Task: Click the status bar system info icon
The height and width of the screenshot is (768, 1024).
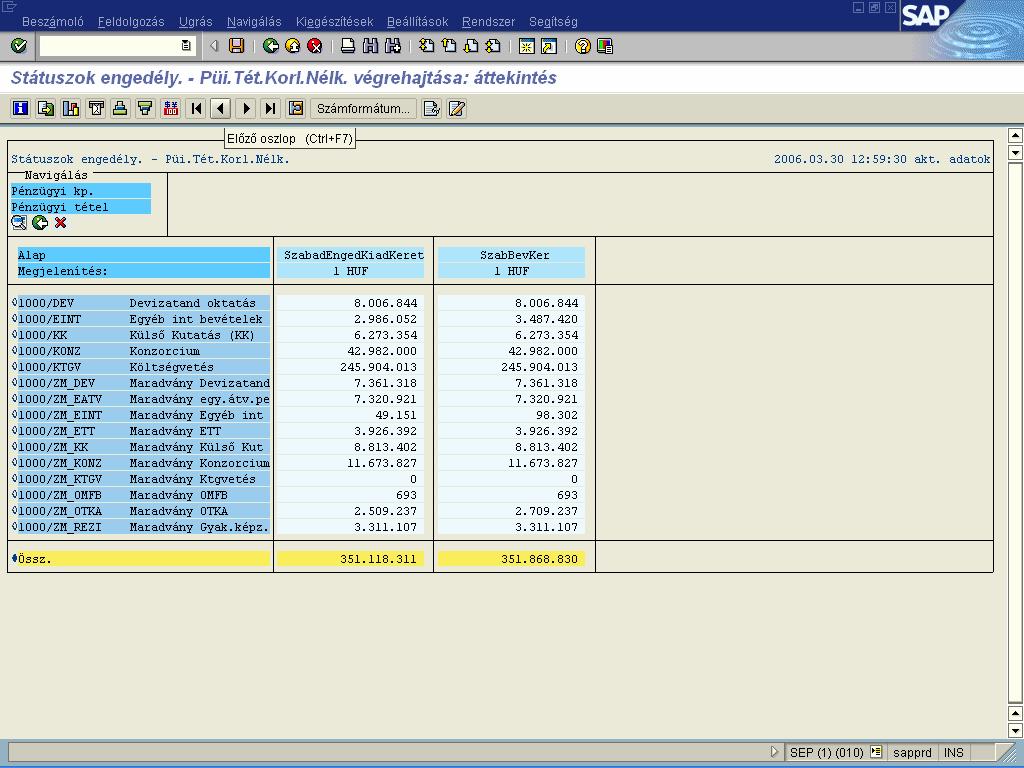Action: coord(876,752)
